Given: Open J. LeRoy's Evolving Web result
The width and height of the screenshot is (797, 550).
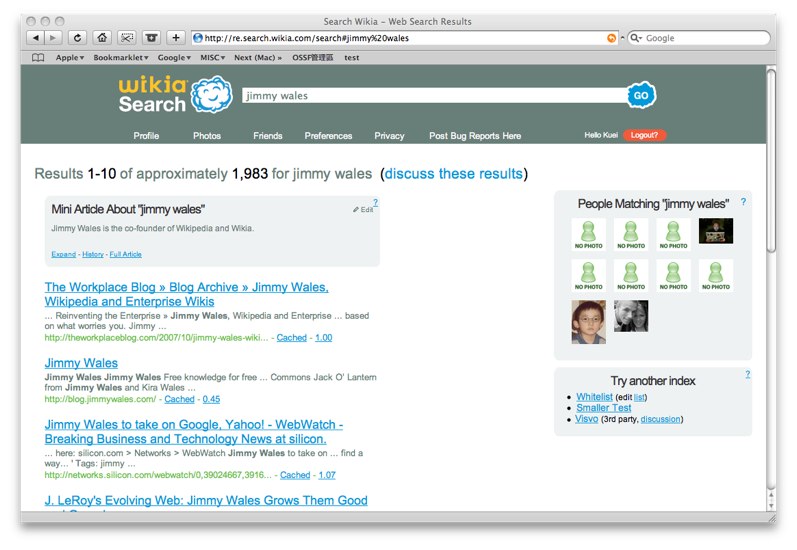Looking at the screenshot, I should pyautogui.click(x=206, y=501).
